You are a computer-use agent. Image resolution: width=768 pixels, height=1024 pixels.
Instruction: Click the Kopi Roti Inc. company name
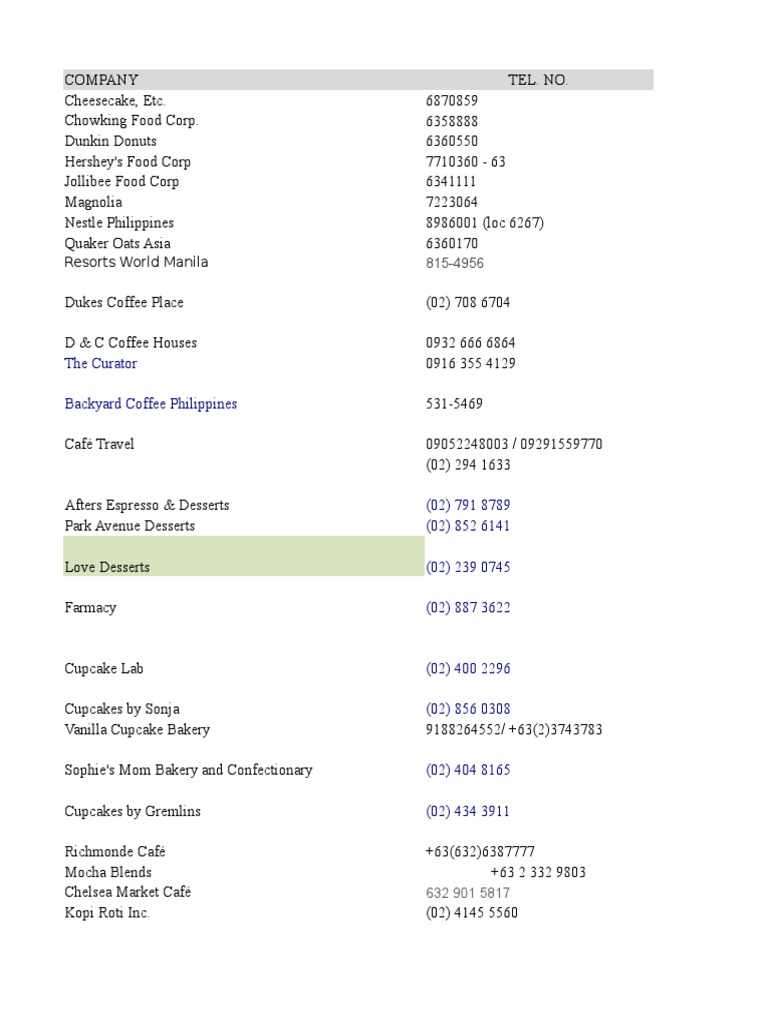coord(107,913)
